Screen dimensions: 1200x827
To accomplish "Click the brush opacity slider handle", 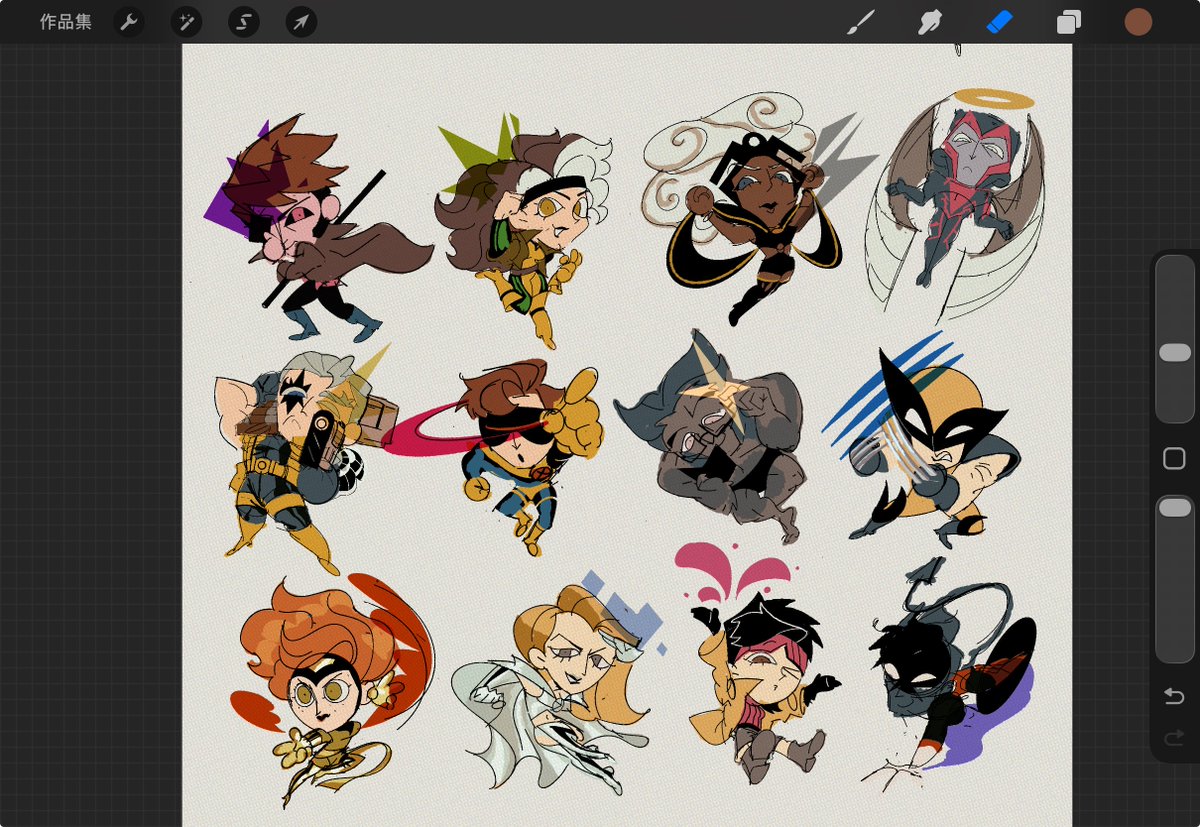I will 1175,508.
